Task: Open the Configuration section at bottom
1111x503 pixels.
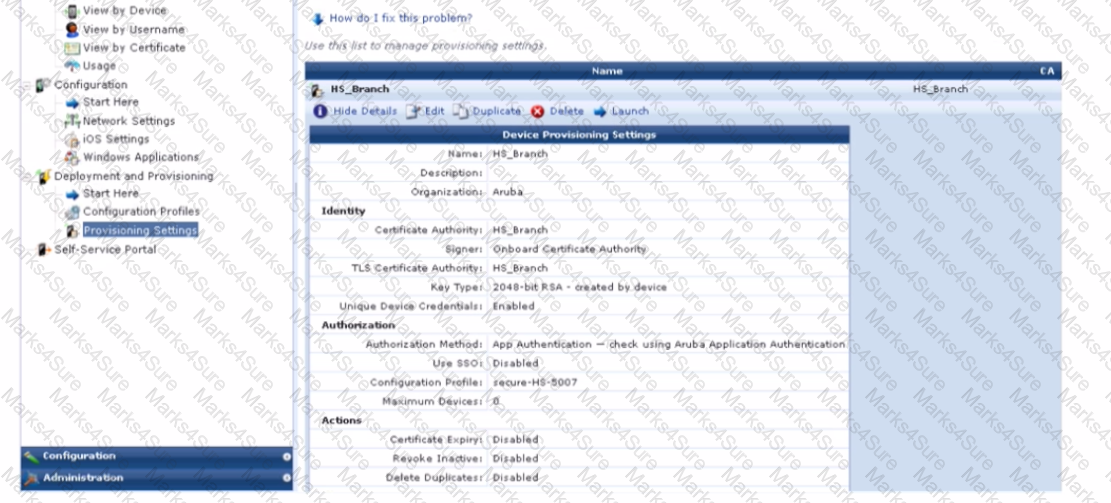Action: coord(157,456)
